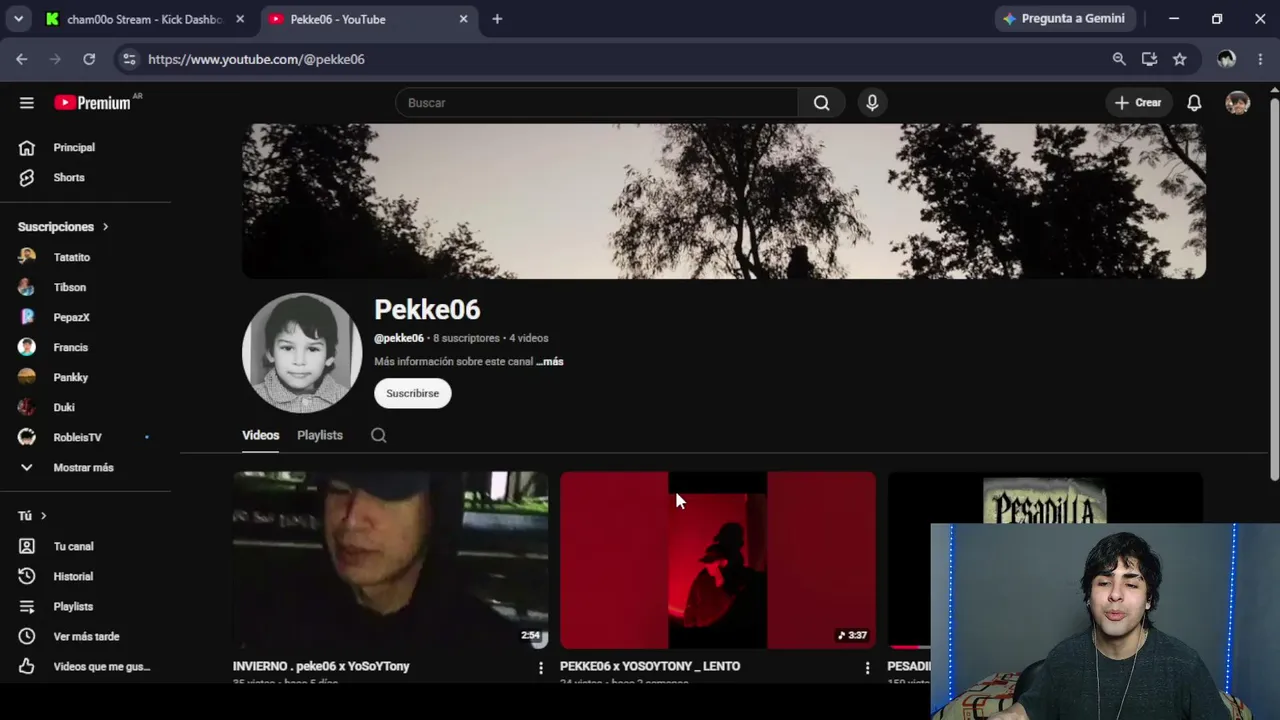Viewport: 1280px width, 720px height.
Task: Expand the Suscripciones section header
Action: pyautogui.click(x=63, y=227)
